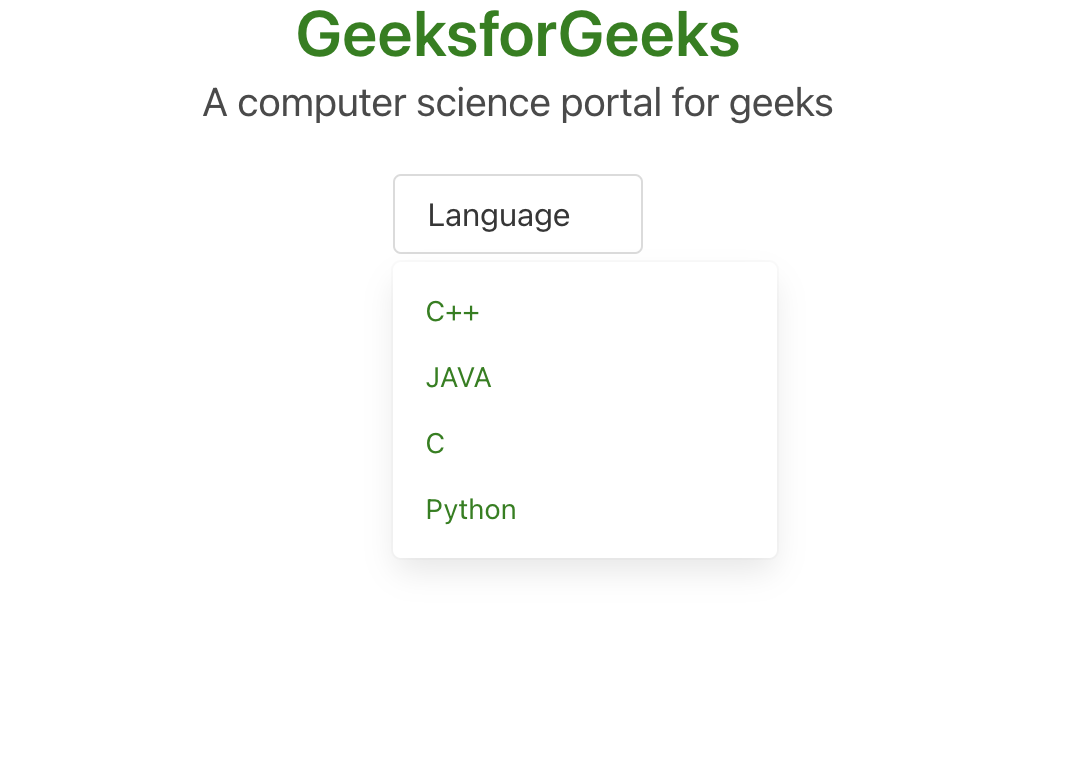1068x760 pixels.
Task: Select C++ from the dropdown menu
Action: tap(453, 312)
